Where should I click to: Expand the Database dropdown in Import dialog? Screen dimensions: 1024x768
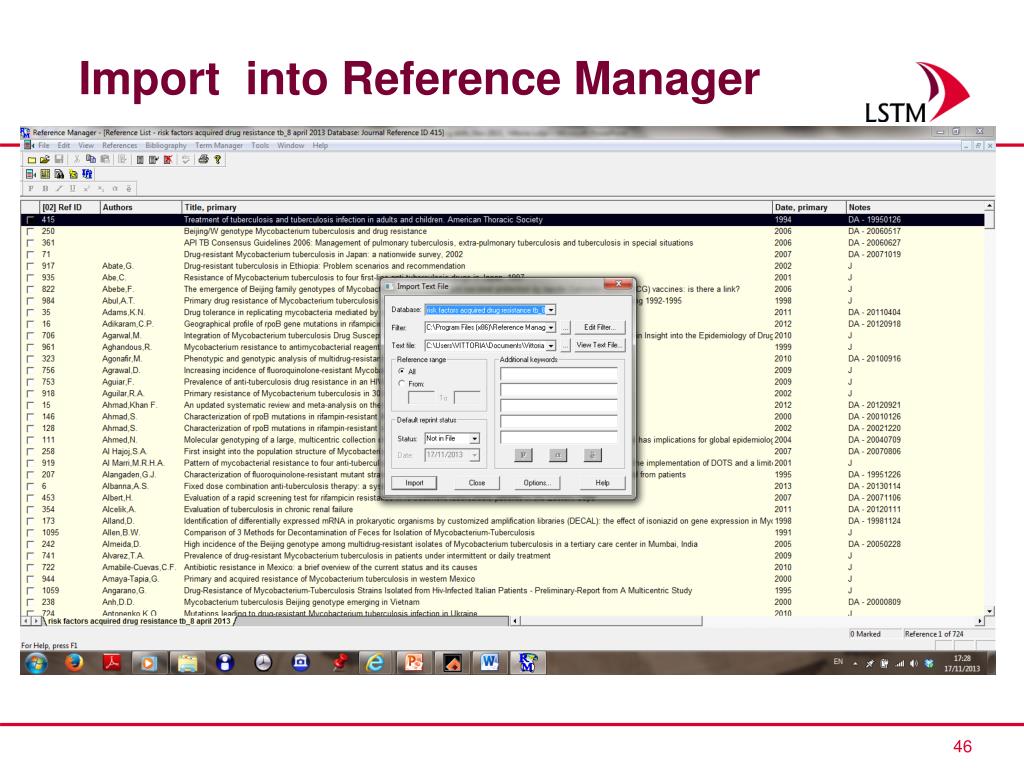(551, 310)
